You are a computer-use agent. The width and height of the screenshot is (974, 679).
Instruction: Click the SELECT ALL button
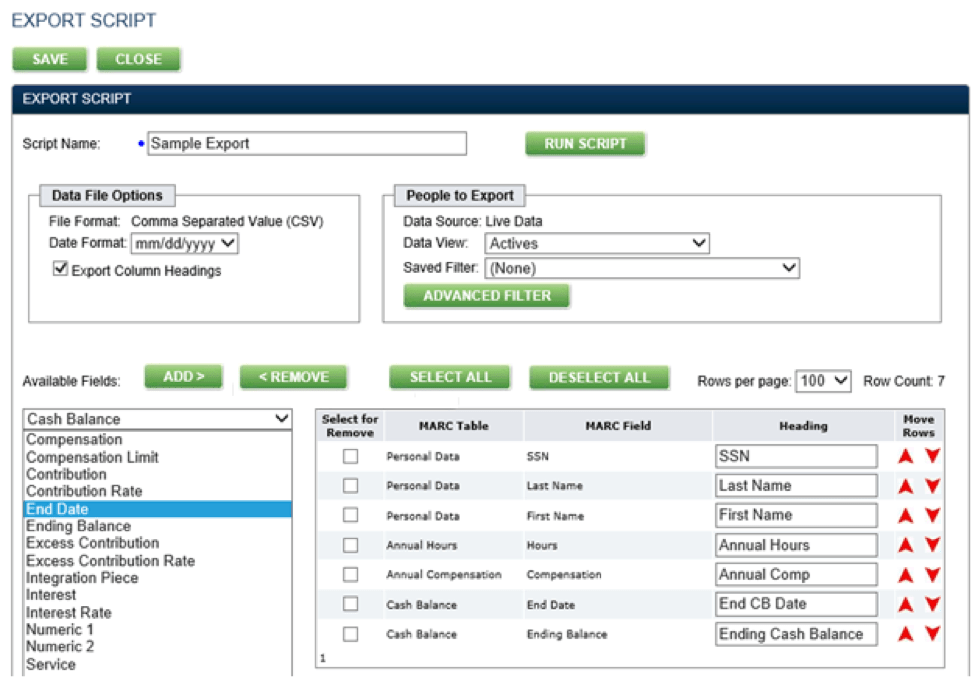(x=450, y=377)
